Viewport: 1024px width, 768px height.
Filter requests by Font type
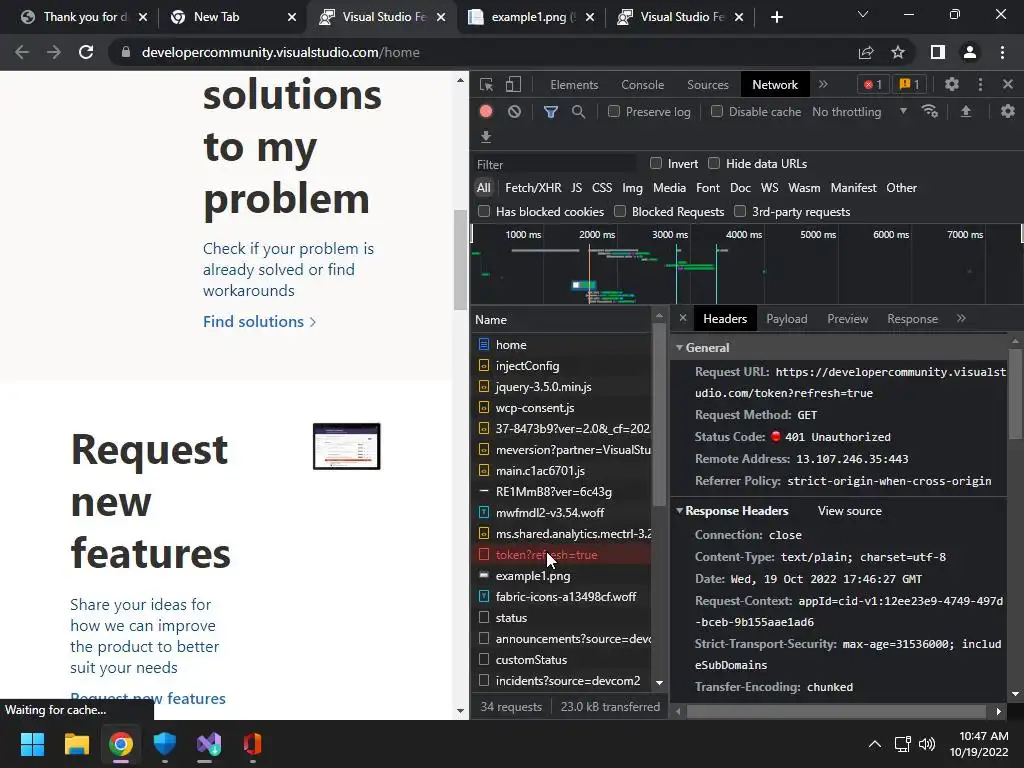(x=708, y=187)
